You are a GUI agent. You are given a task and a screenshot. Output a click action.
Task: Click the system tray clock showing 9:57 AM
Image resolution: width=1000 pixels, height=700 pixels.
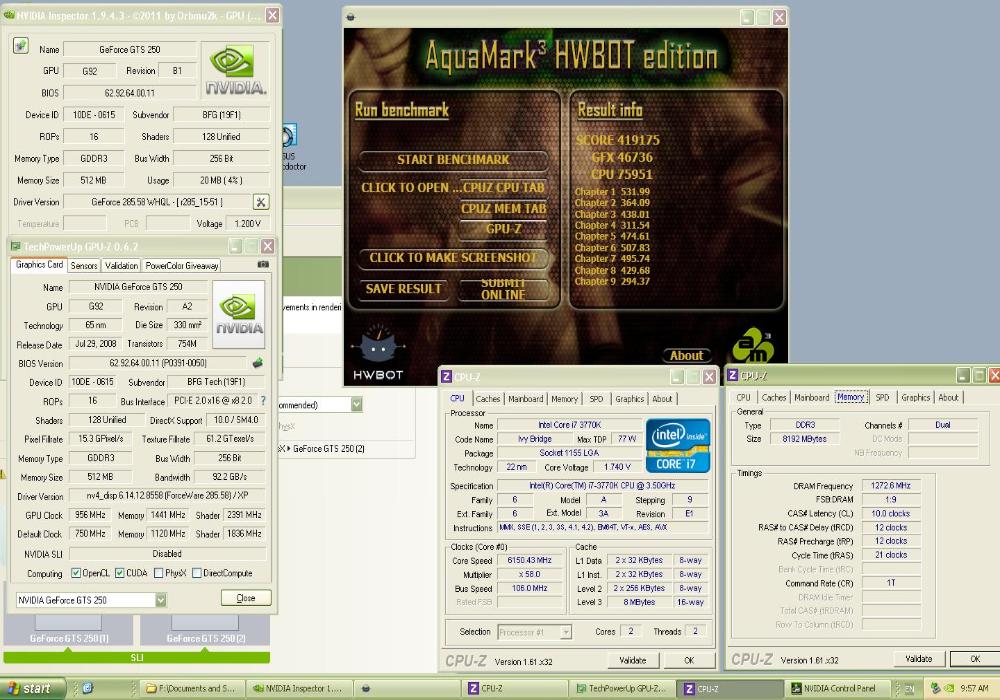click(x=974, y=689)
